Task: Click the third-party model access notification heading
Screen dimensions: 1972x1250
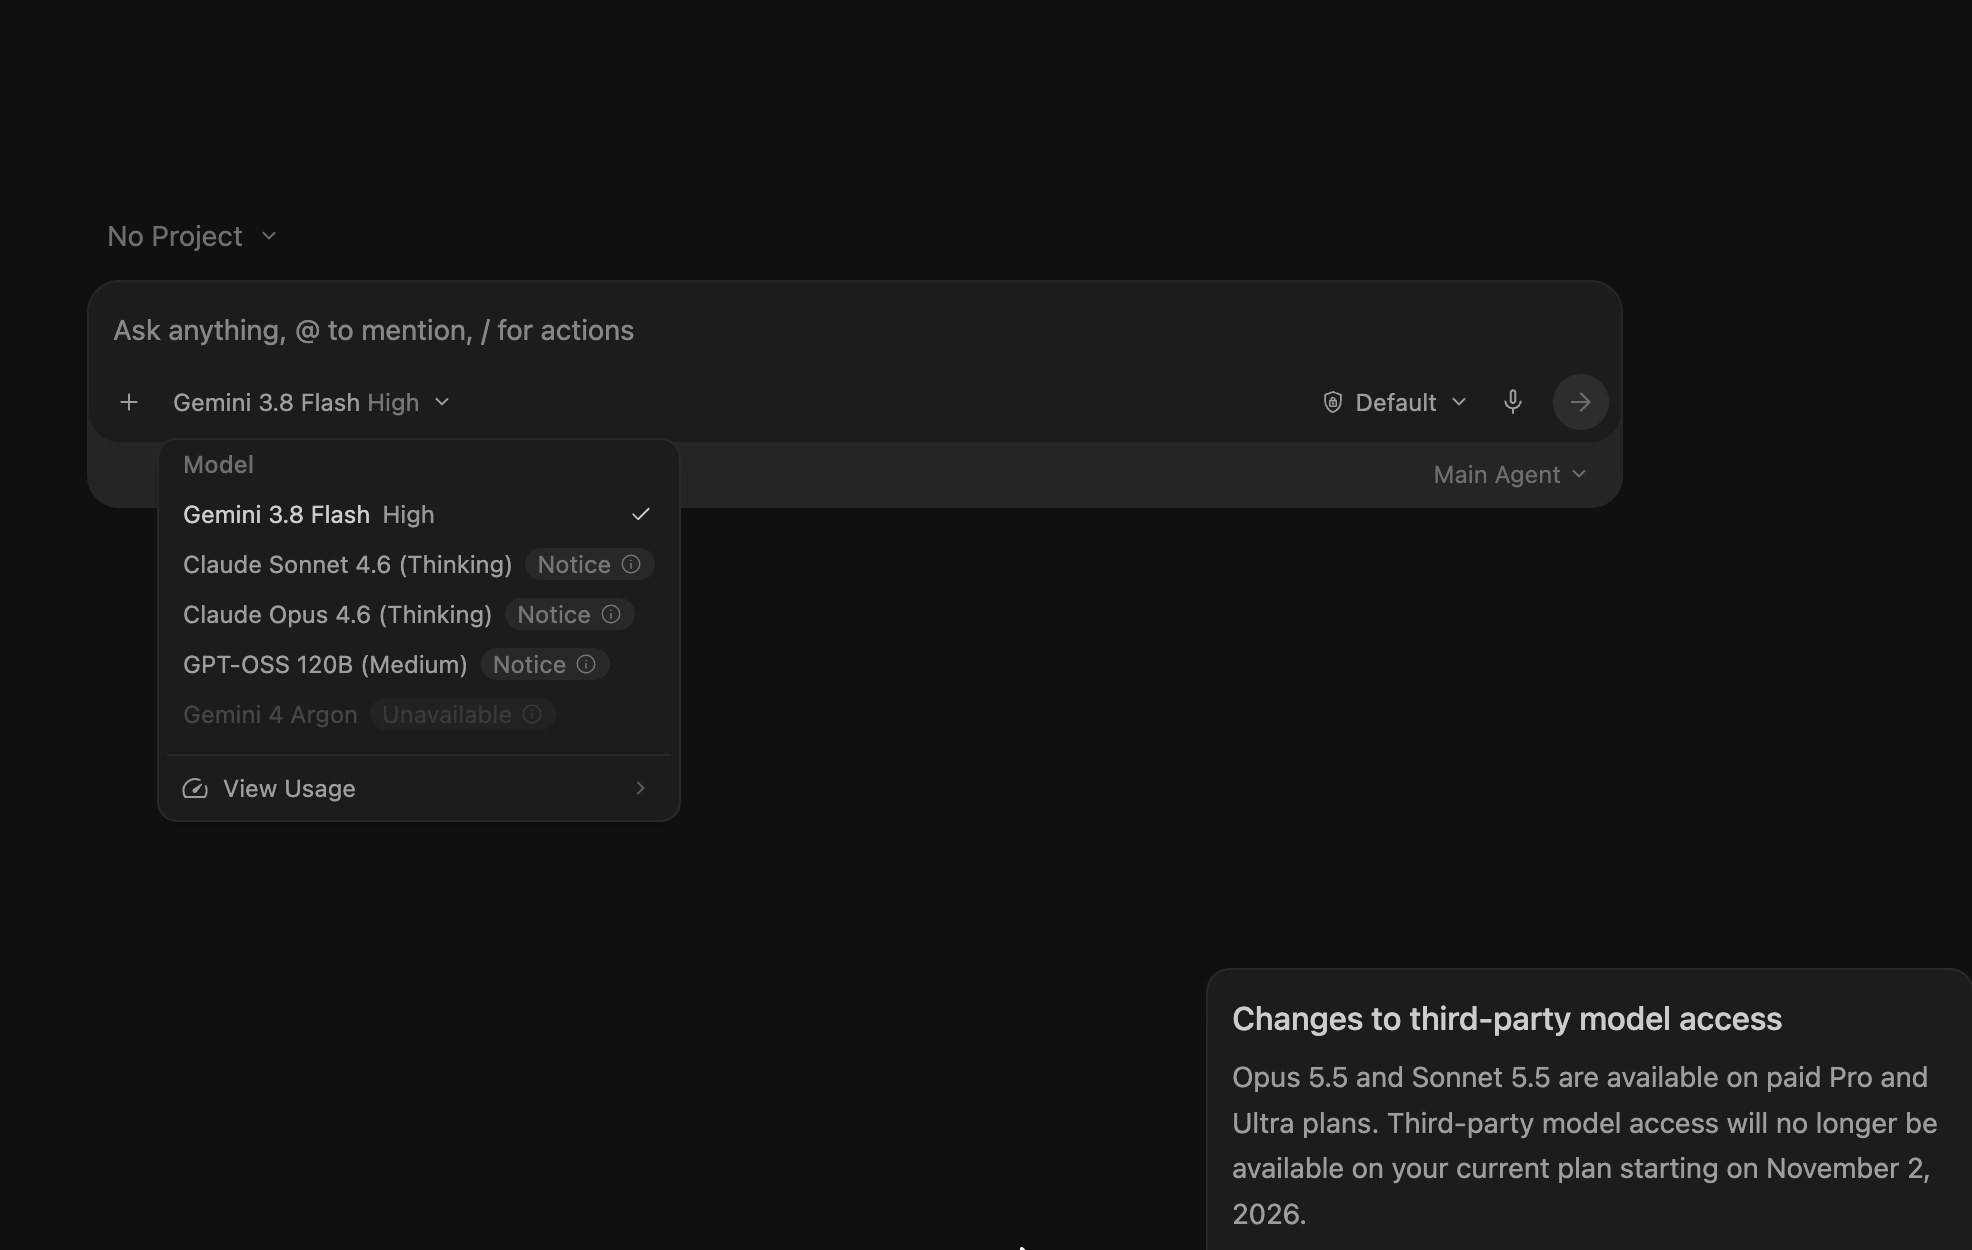Action: 1507,1018
